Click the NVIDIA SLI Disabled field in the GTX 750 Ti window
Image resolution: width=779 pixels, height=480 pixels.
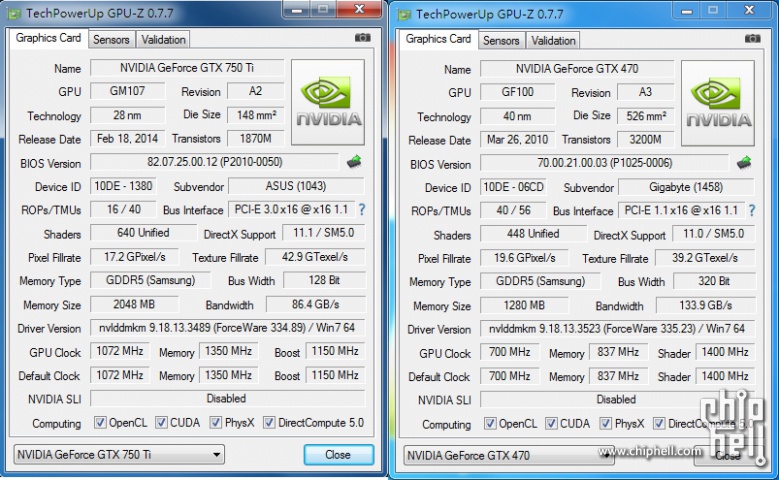(x=228, y=399)
